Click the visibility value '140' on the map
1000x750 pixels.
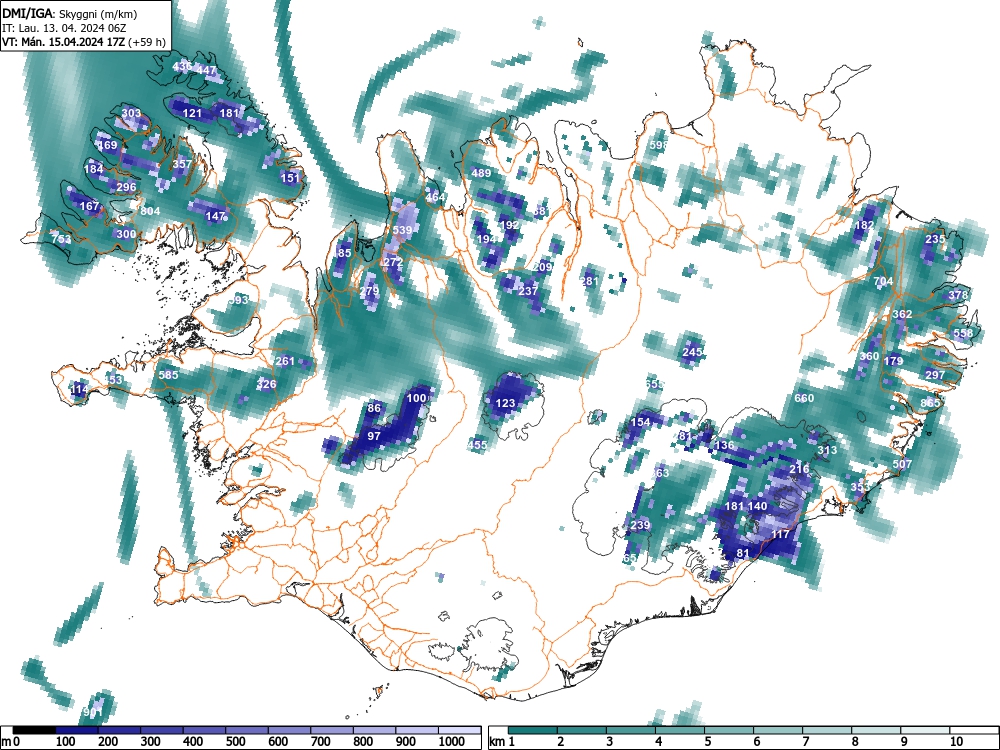click(758, 506)
